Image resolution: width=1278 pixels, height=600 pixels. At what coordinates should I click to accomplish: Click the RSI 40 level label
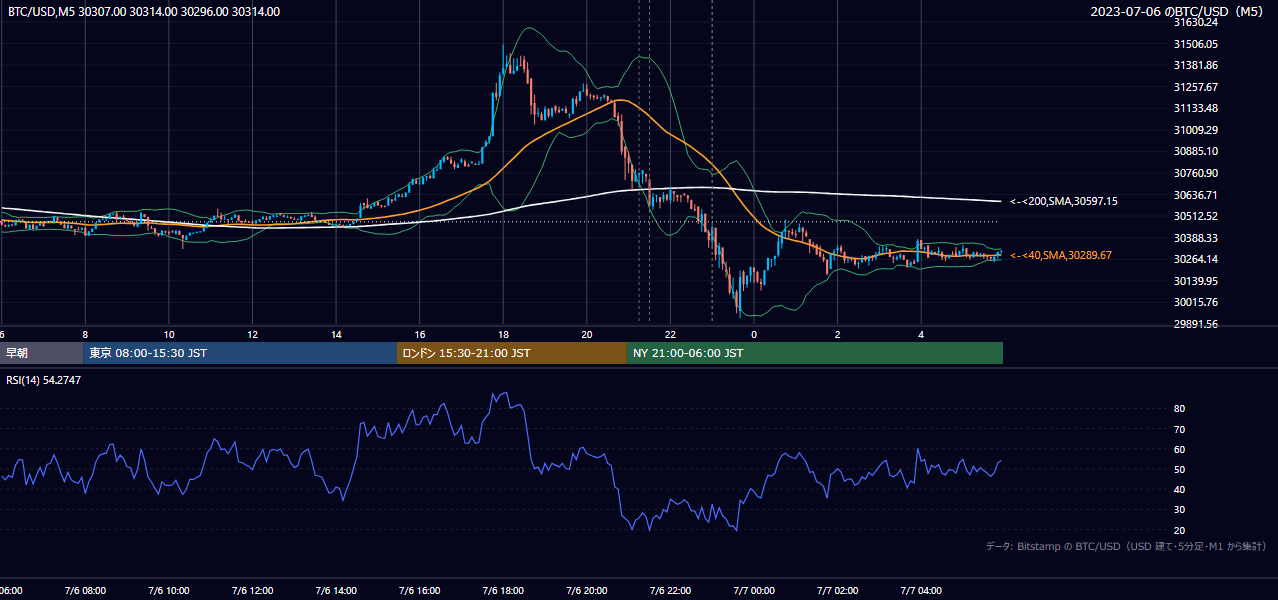1179,489
